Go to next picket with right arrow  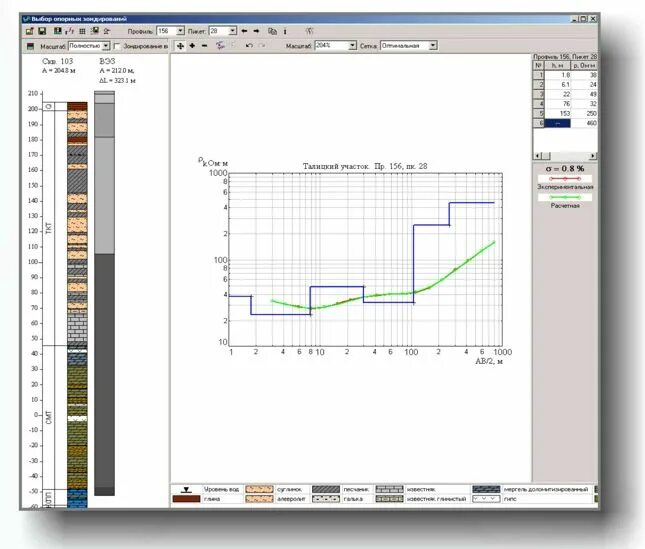[x=256, y=31]
